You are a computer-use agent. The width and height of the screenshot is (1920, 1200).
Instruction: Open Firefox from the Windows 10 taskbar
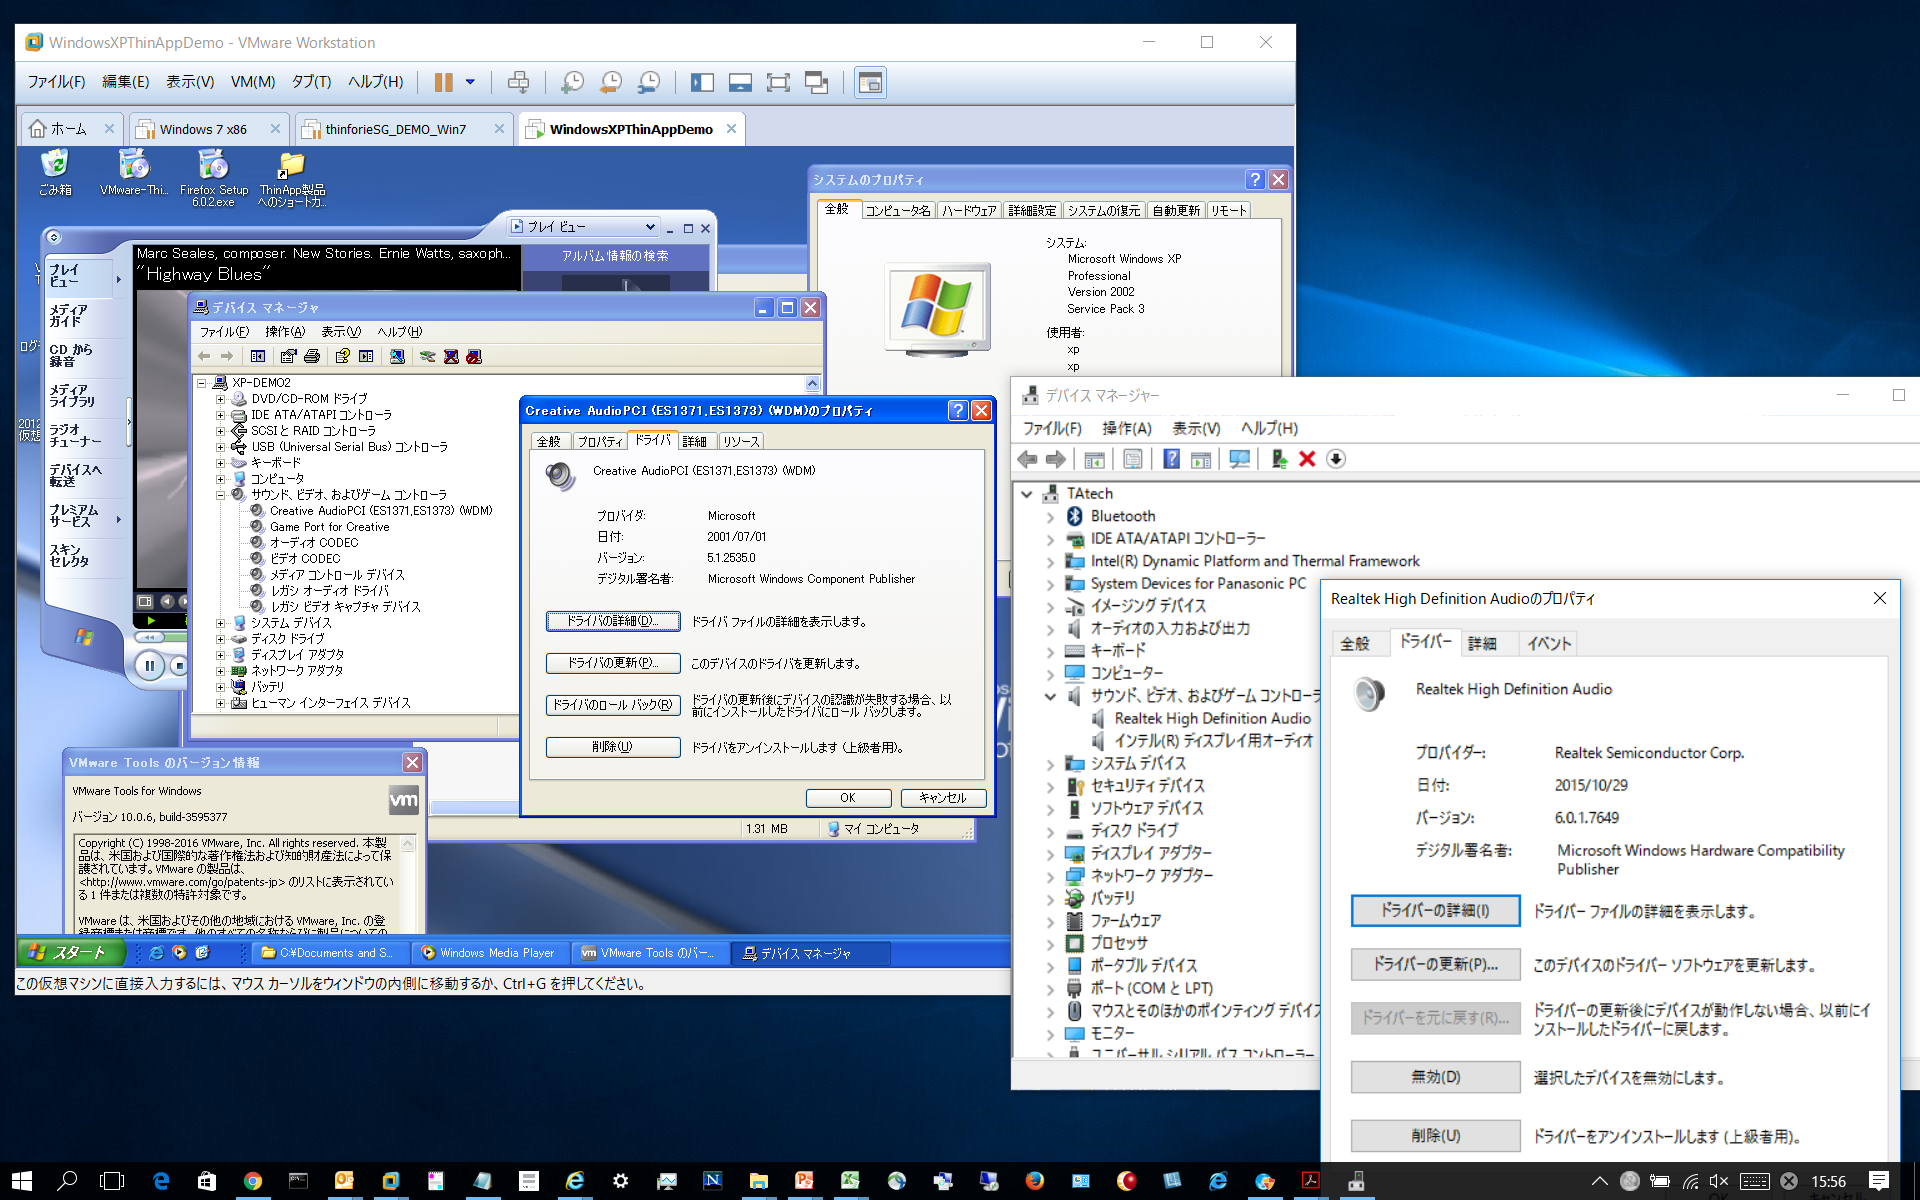(x=1034, y=1181)
